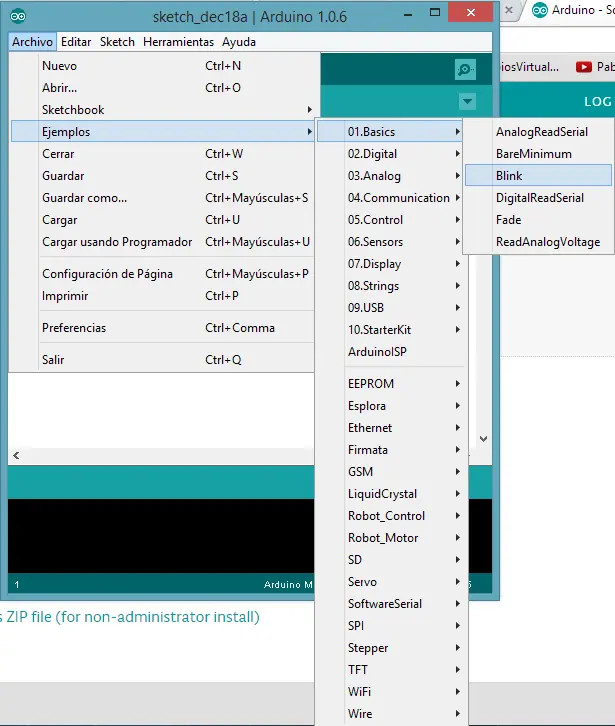Expand GSM library examples
Image resolution: width=615 pixels, height=726 pixels.
(390, 472)
